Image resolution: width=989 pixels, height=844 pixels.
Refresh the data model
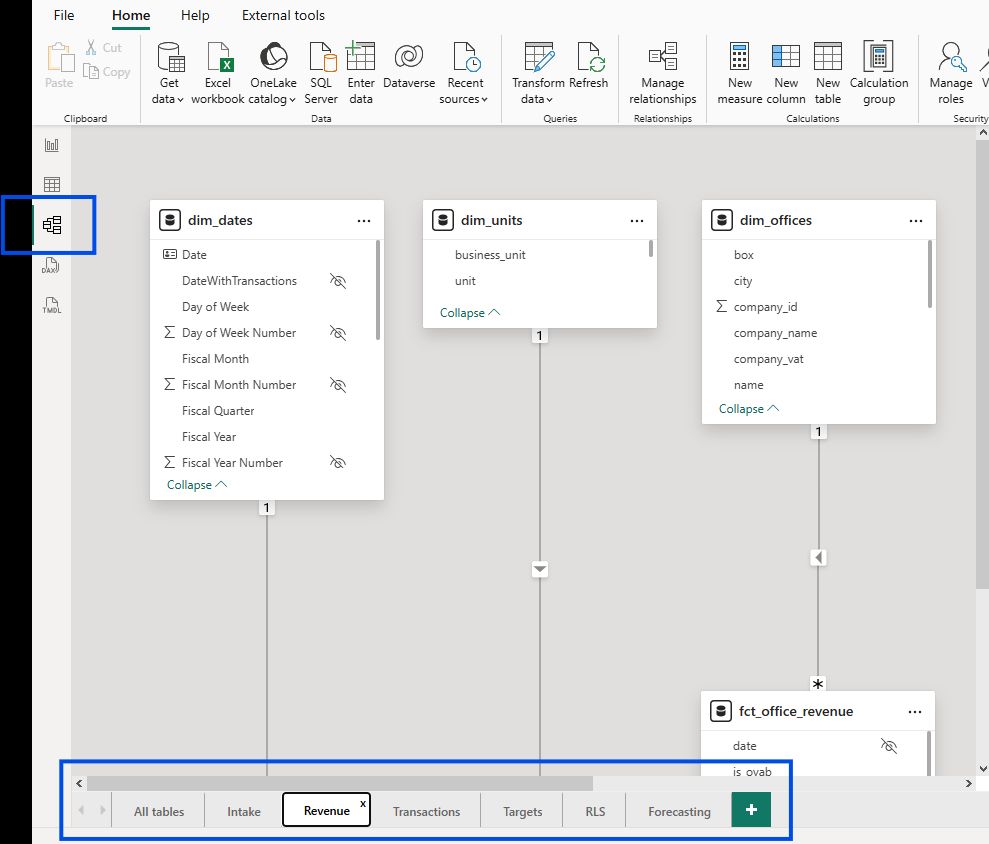pos(588,66)
